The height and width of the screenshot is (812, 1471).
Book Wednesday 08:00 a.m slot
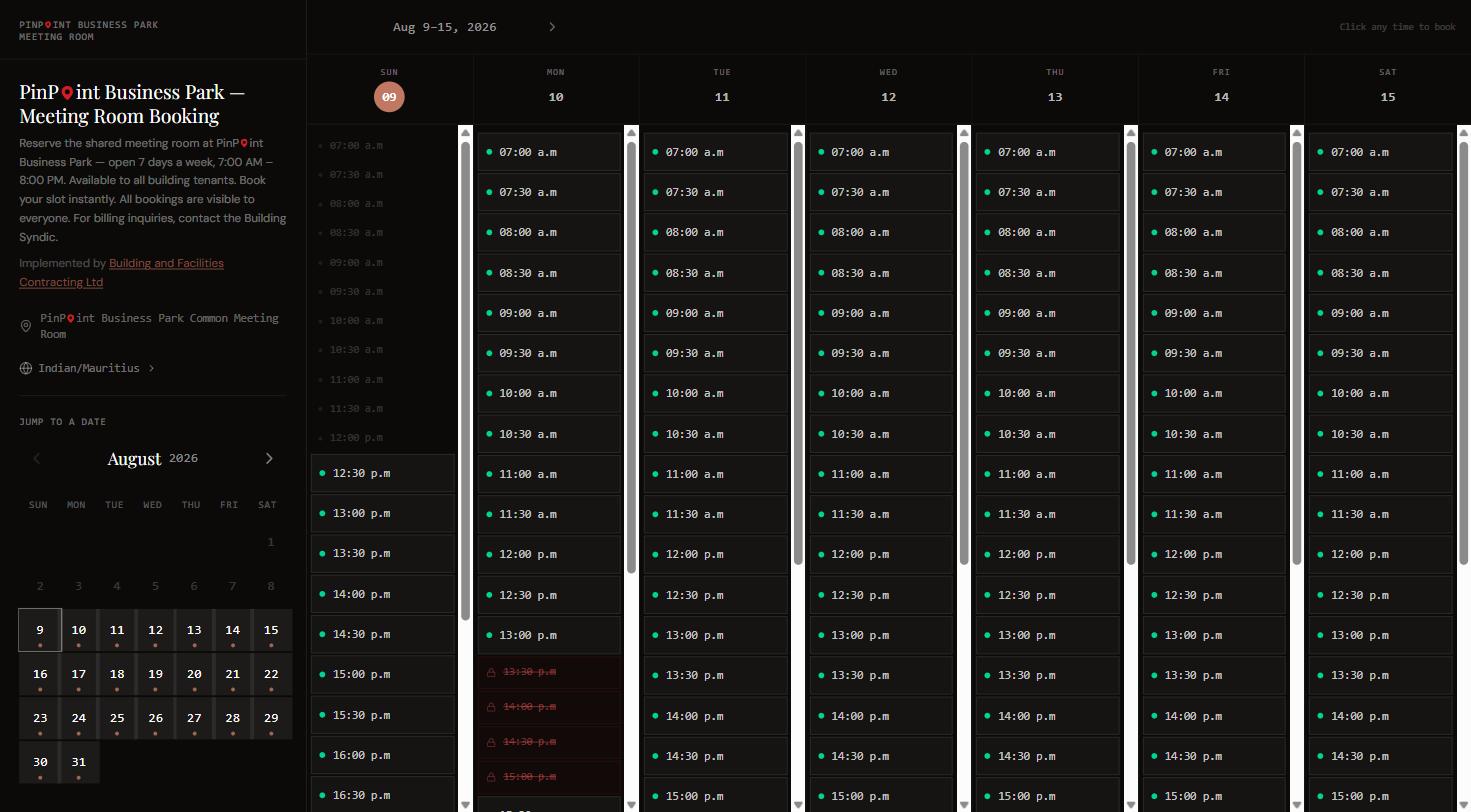point(882,232)
